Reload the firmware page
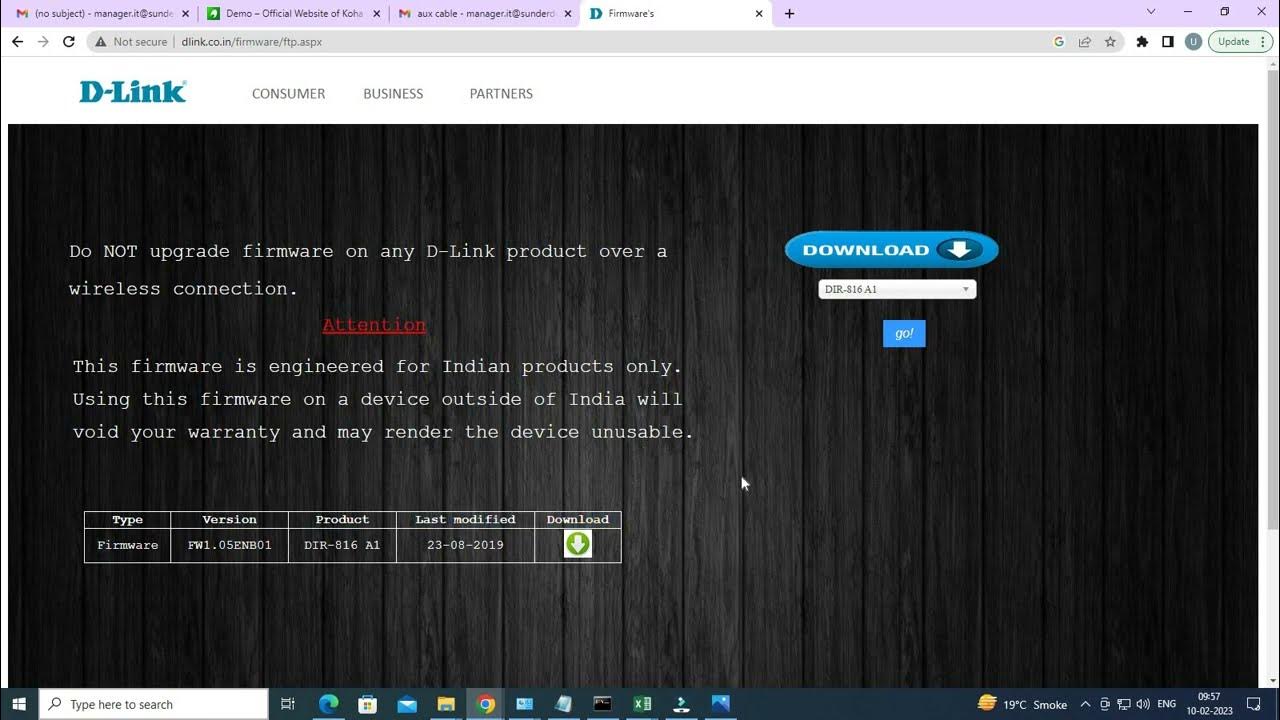The width and height of the screenshot is (1280, 720). coord(68,42)
